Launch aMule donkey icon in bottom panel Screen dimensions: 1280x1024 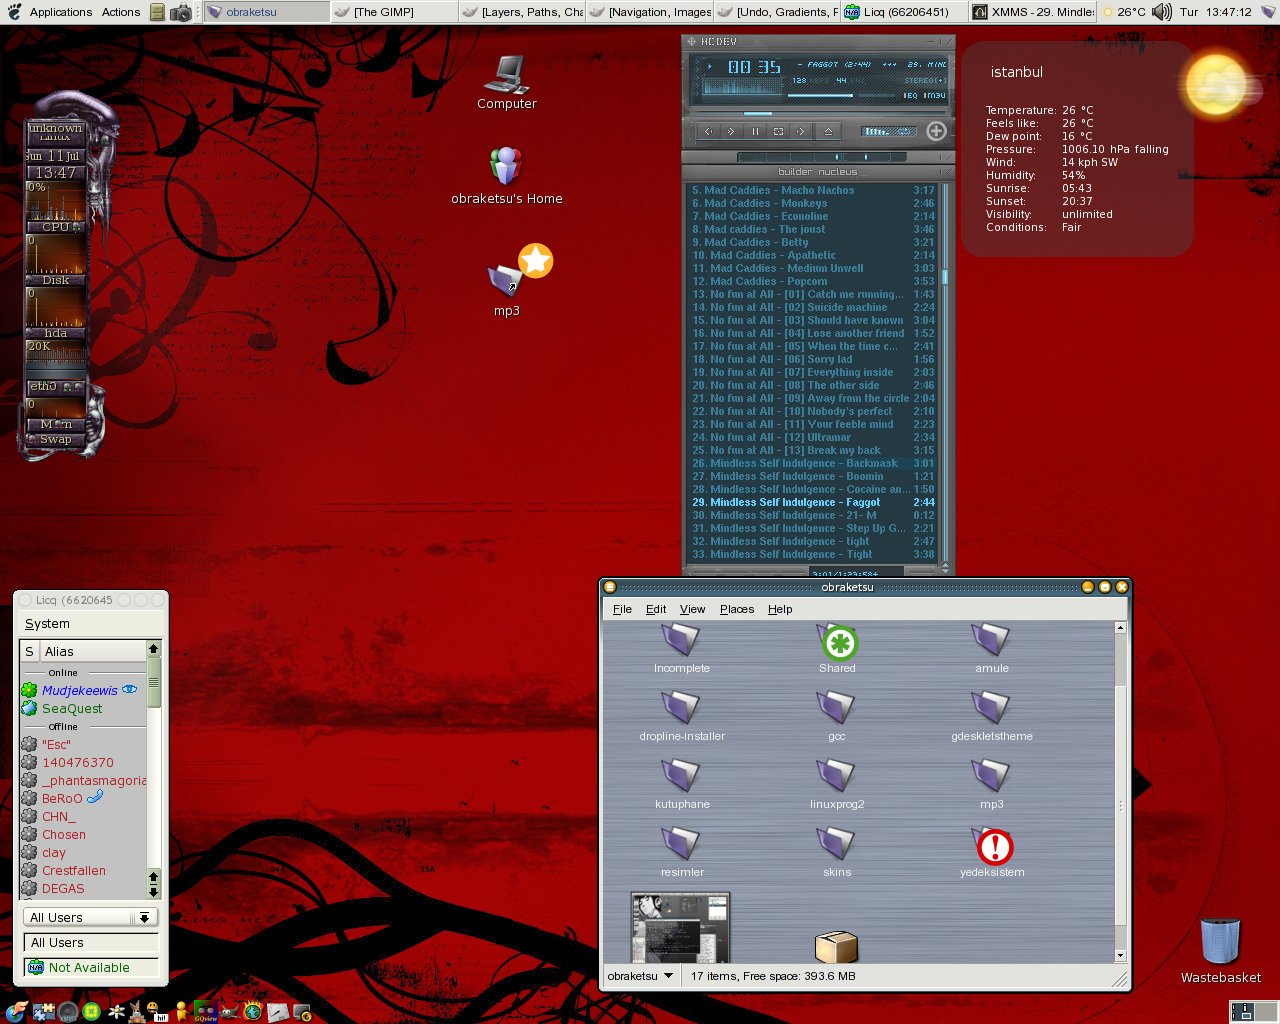137,1012
